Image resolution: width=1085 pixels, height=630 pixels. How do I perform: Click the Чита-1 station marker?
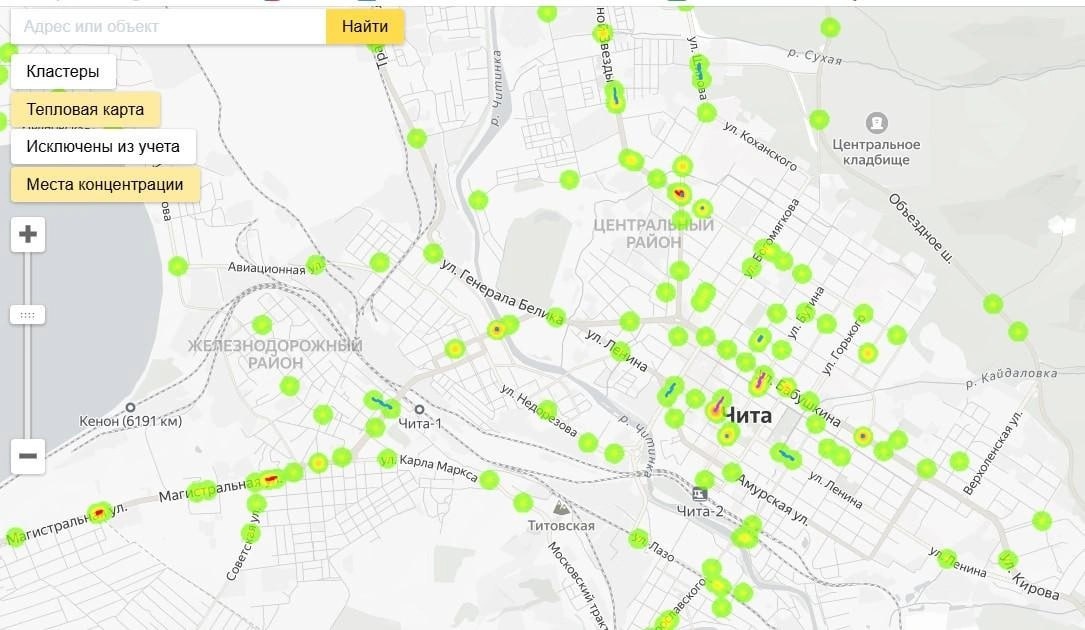419,409
